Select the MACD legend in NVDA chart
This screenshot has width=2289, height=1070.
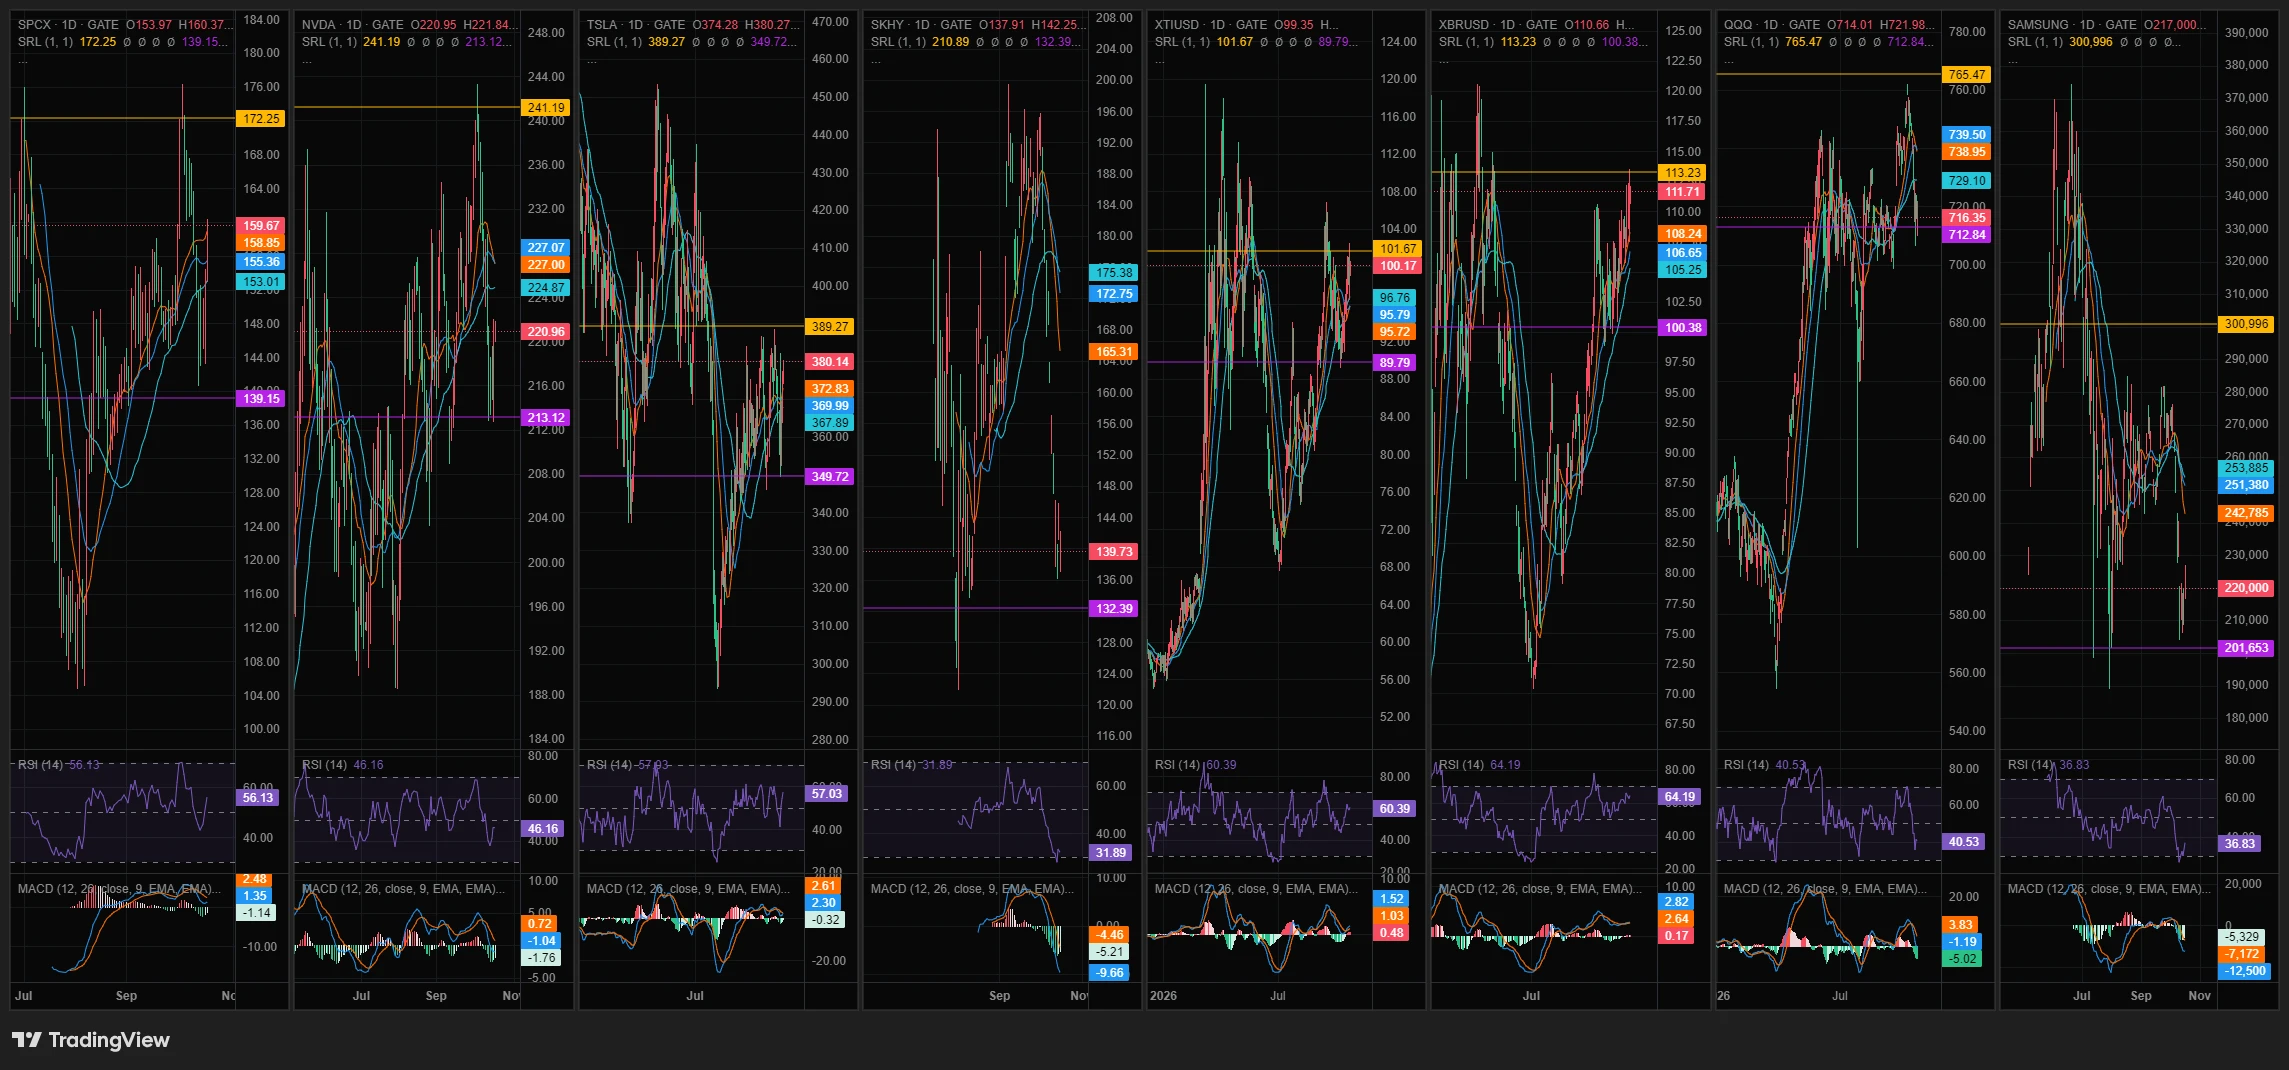click(403, 889)
